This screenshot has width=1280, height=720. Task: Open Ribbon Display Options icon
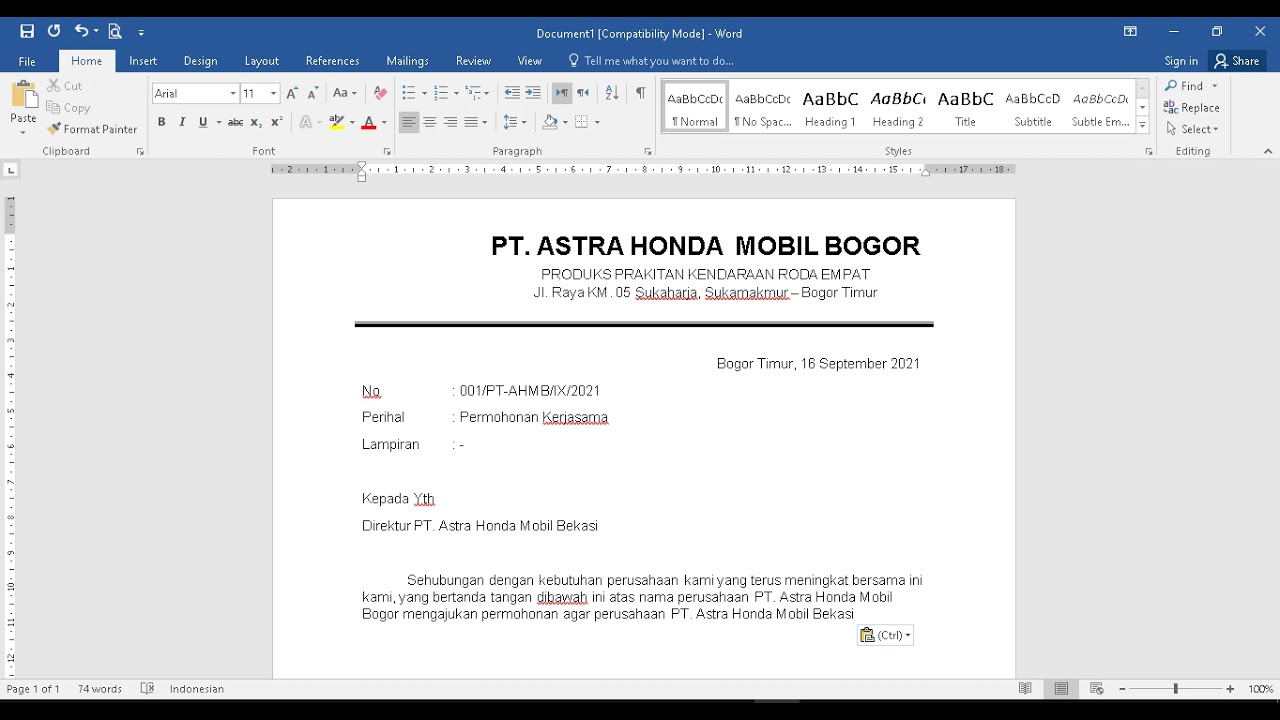(x=1131, y=32)
